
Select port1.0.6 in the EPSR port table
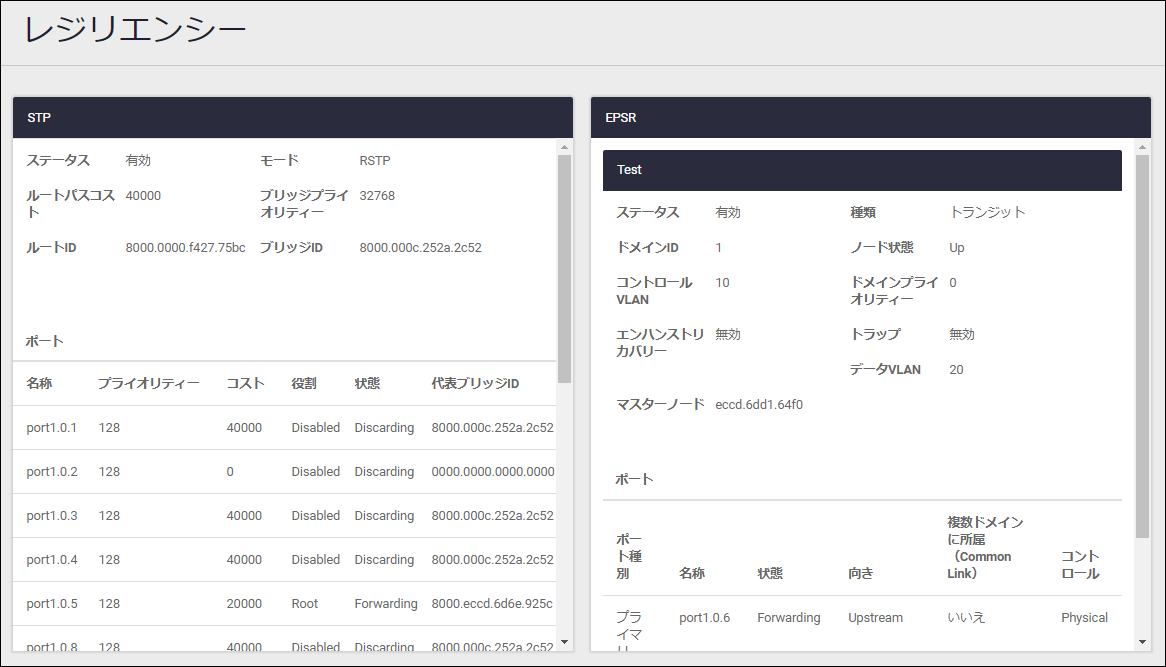(x=704, y=618)
